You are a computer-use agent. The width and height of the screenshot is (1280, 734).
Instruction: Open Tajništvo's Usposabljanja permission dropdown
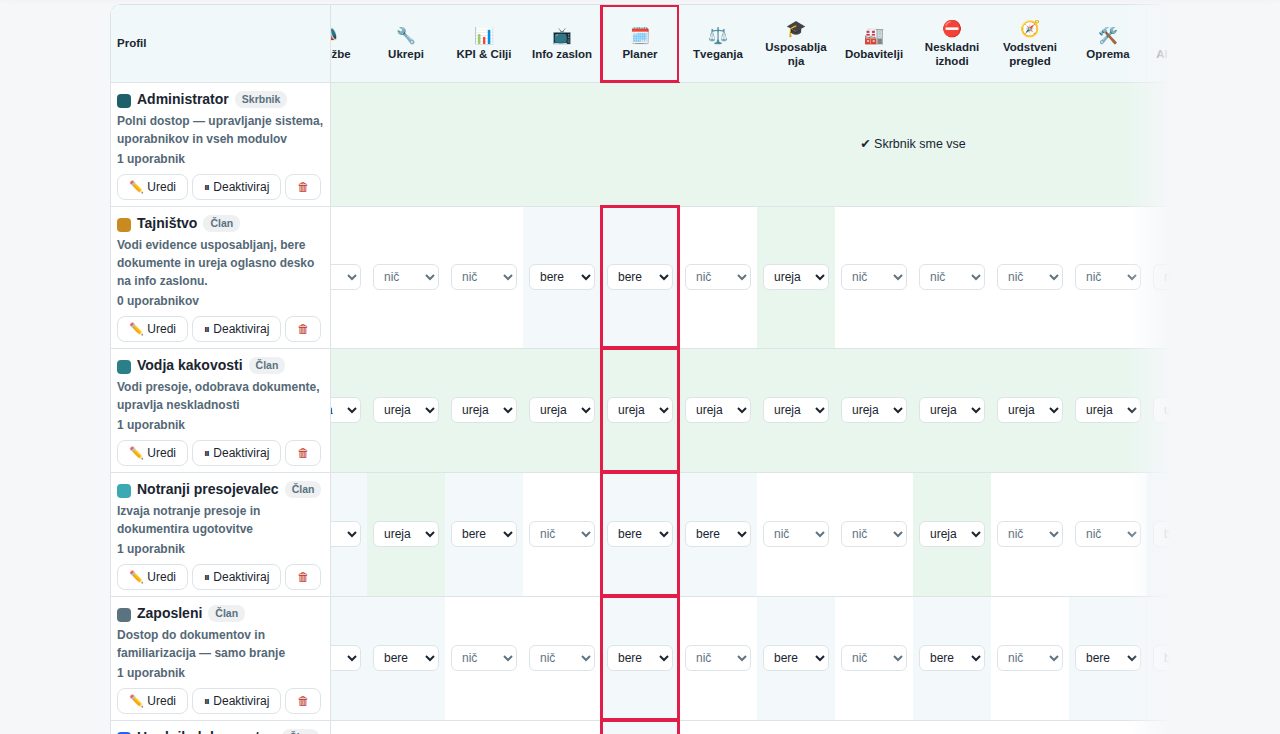pyautogui.click(x=796, y=277)
